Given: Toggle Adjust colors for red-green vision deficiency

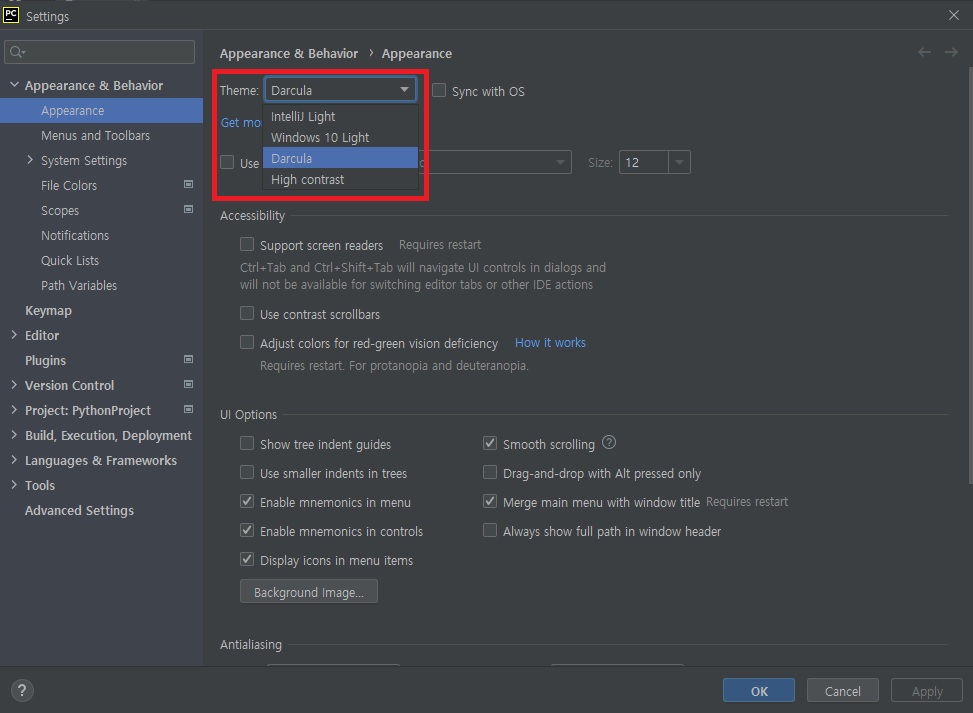Looking at the screenshot, I should [247, 343].
